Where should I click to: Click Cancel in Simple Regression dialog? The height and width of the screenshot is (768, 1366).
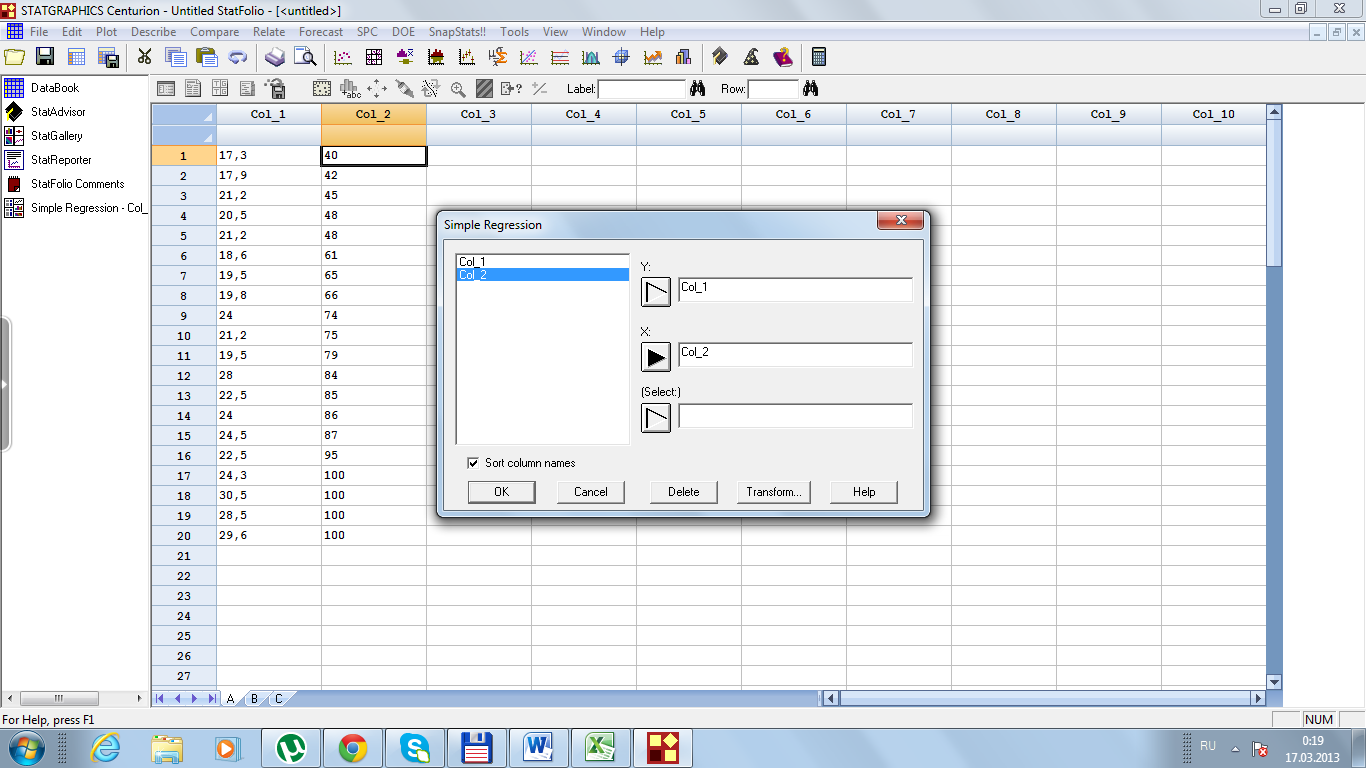tap(591, 492)
